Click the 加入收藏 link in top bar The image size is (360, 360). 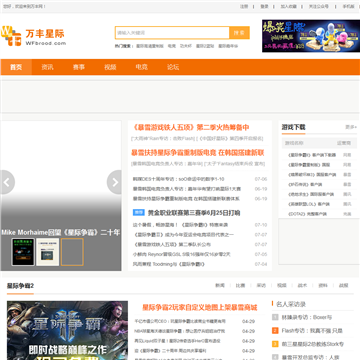tap(288, 6)
